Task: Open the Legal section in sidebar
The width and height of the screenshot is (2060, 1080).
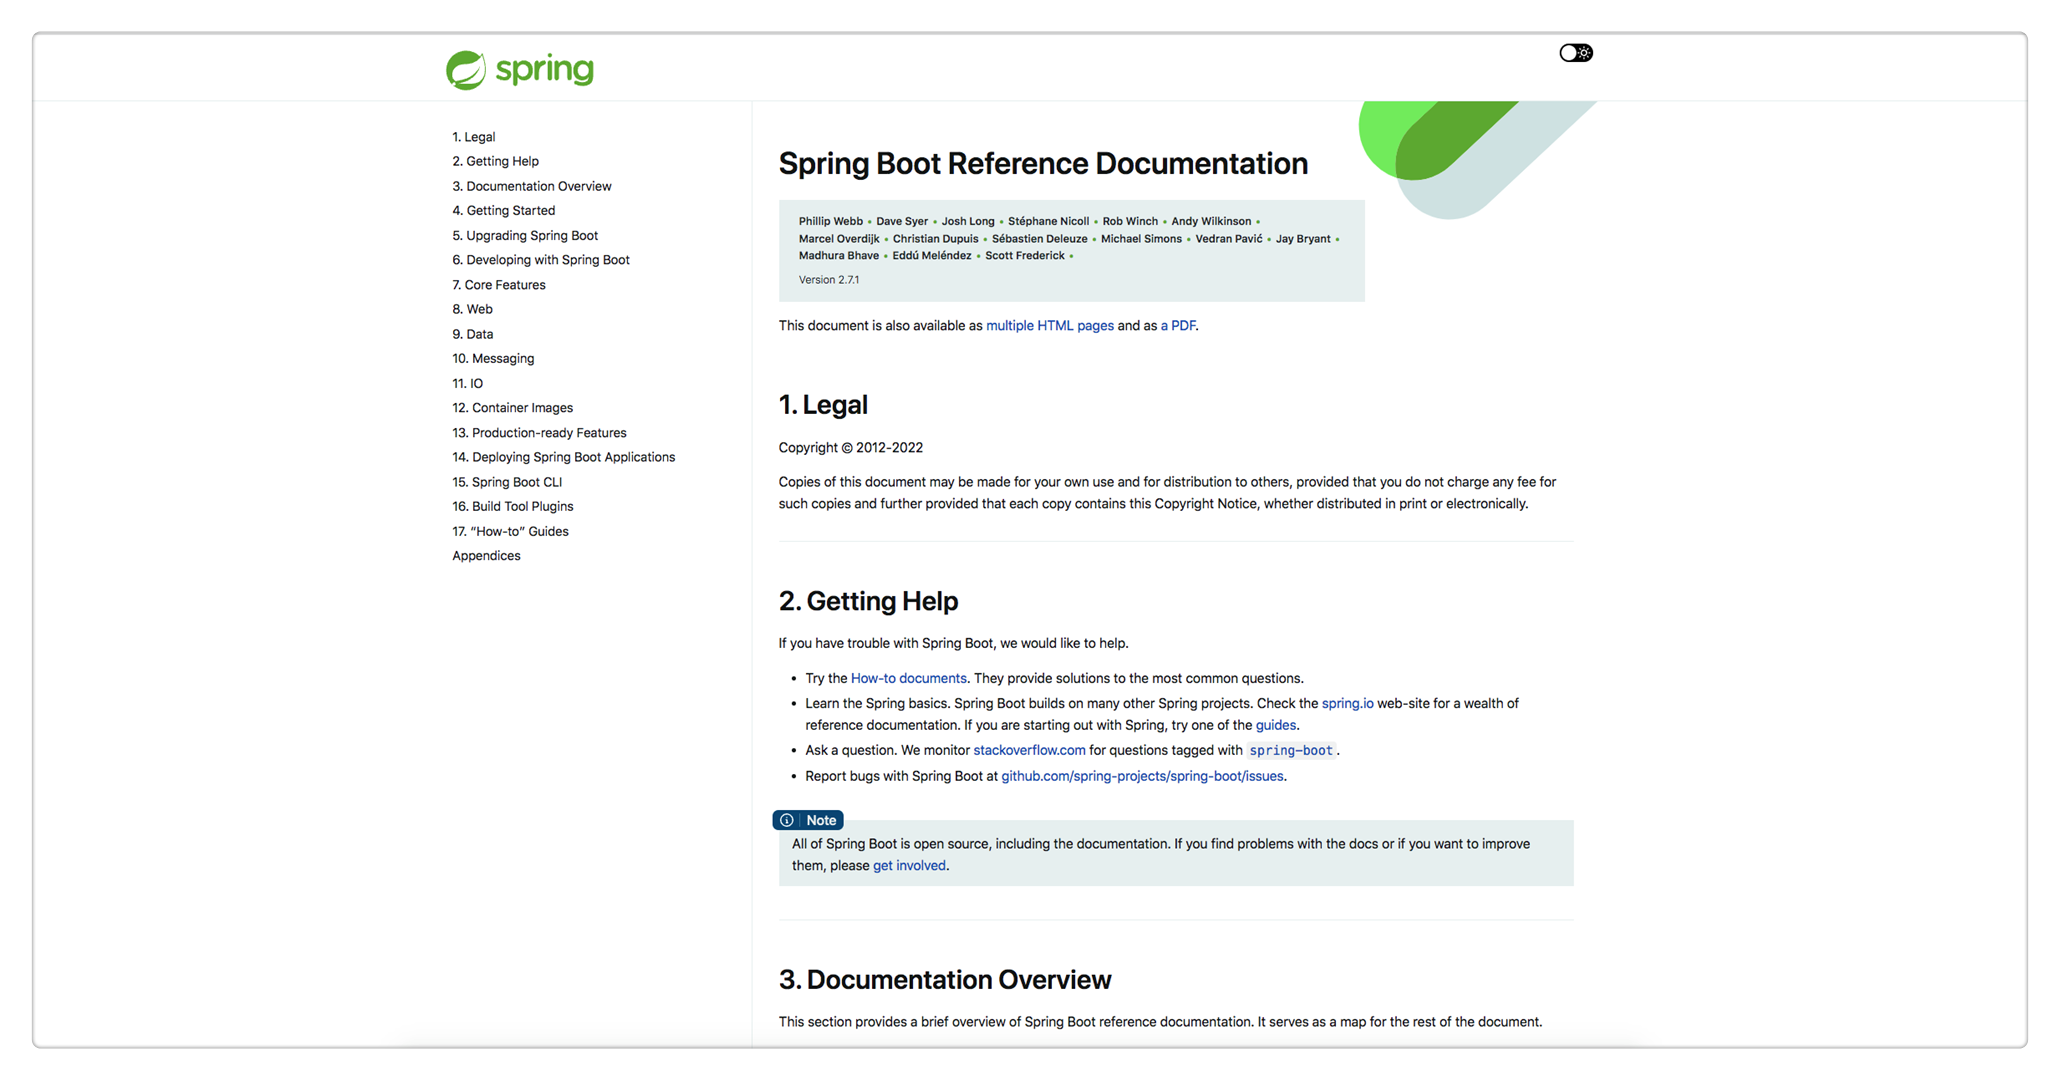Action: coord(473,137)
